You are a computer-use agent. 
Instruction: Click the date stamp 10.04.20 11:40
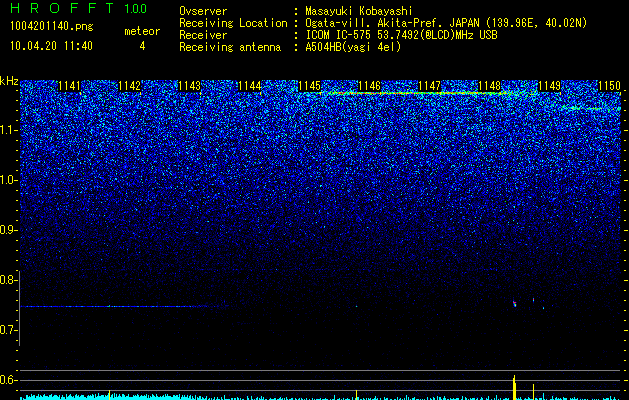pyautogui.click(x=51, y=46)
